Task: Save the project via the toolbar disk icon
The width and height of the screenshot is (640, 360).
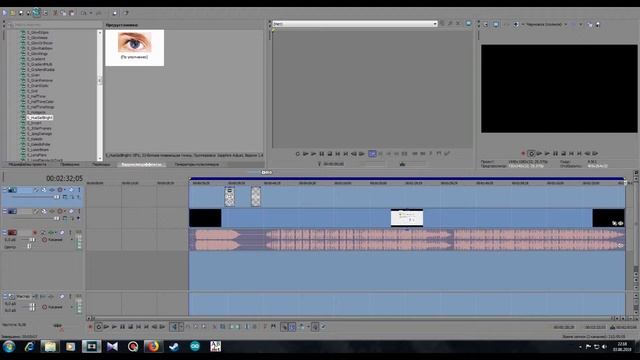Action: click(x=21, y=13)
